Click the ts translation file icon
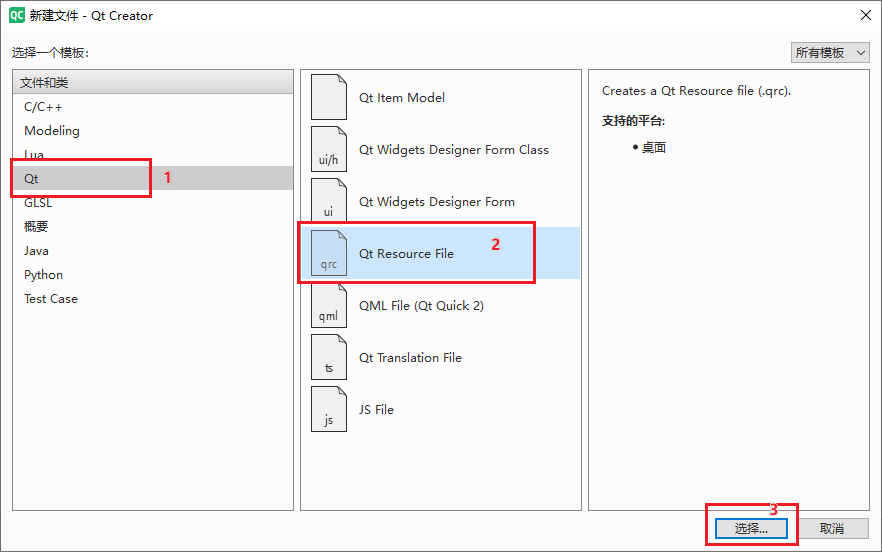Screen dimensions: 882x552 [329, 357]
